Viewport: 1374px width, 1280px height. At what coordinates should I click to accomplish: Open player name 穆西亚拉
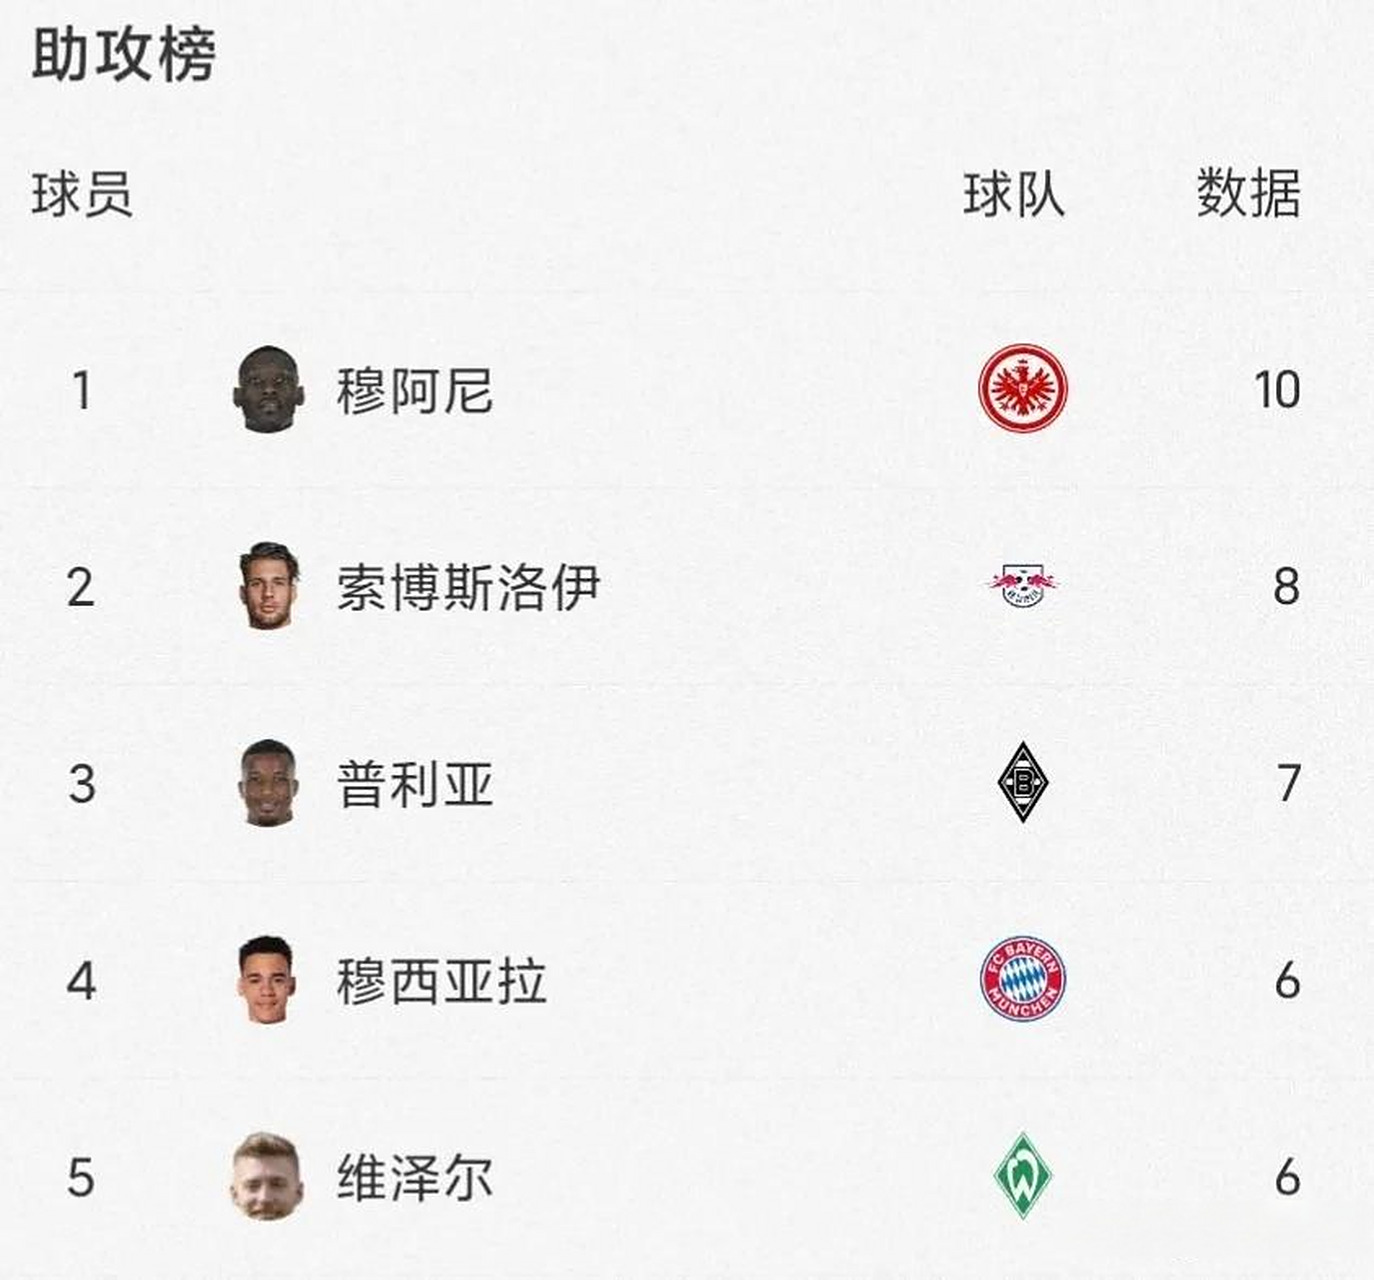tap(441, 981)
